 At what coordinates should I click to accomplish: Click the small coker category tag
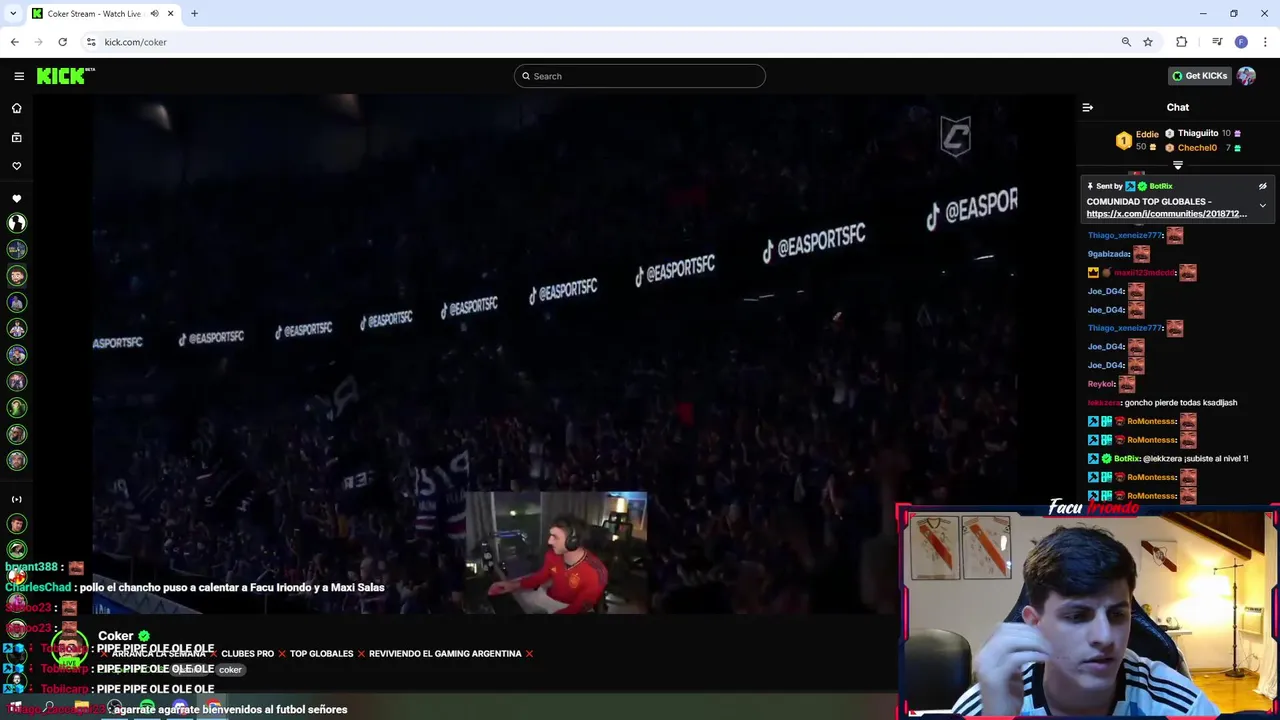point(231,670)
